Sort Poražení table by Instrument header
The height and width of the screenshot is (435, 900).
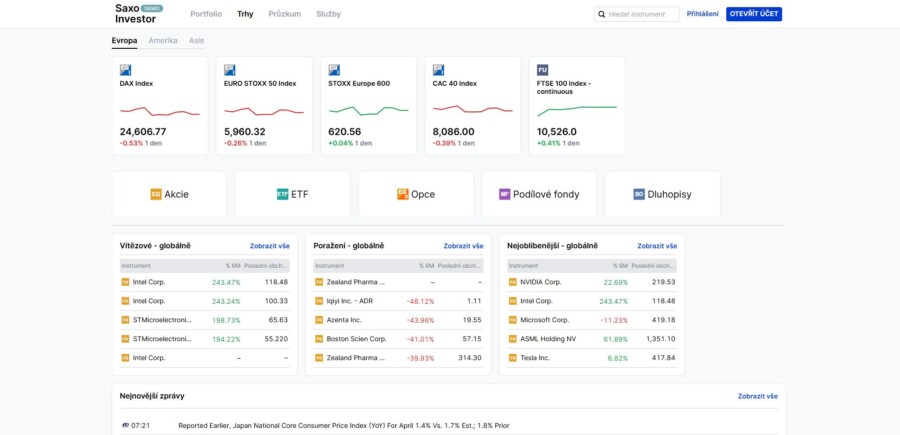pyautogui.click(x=329, y=266)
